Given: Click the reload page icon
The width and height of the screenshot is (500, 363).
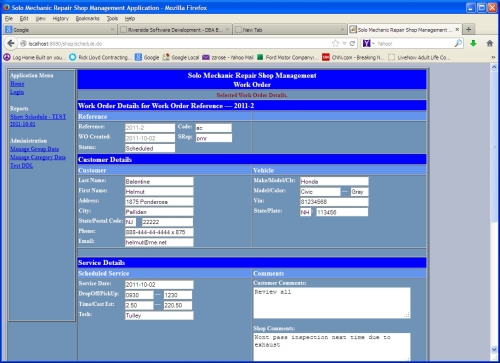Looking at the screenshot, I should 352,43.
